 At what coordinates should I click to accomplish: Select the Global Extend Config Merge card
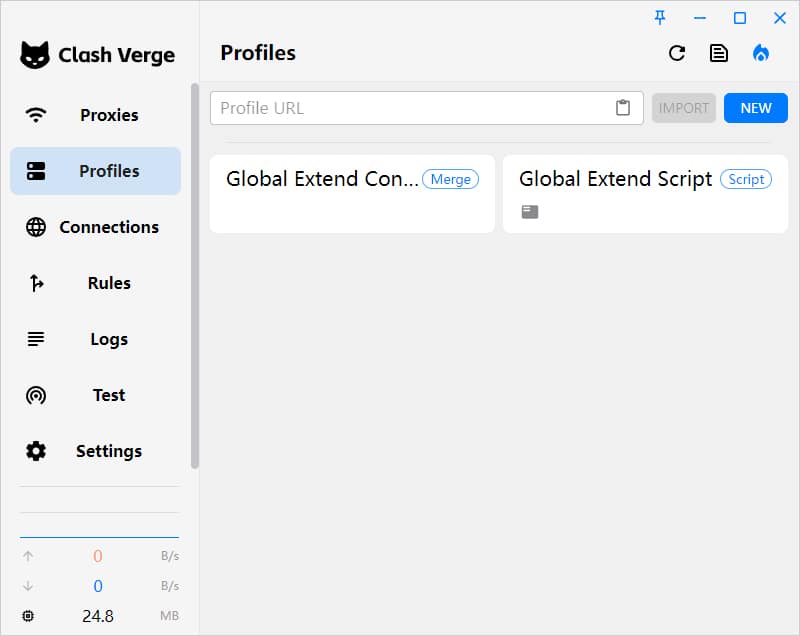tap(352, 194)
